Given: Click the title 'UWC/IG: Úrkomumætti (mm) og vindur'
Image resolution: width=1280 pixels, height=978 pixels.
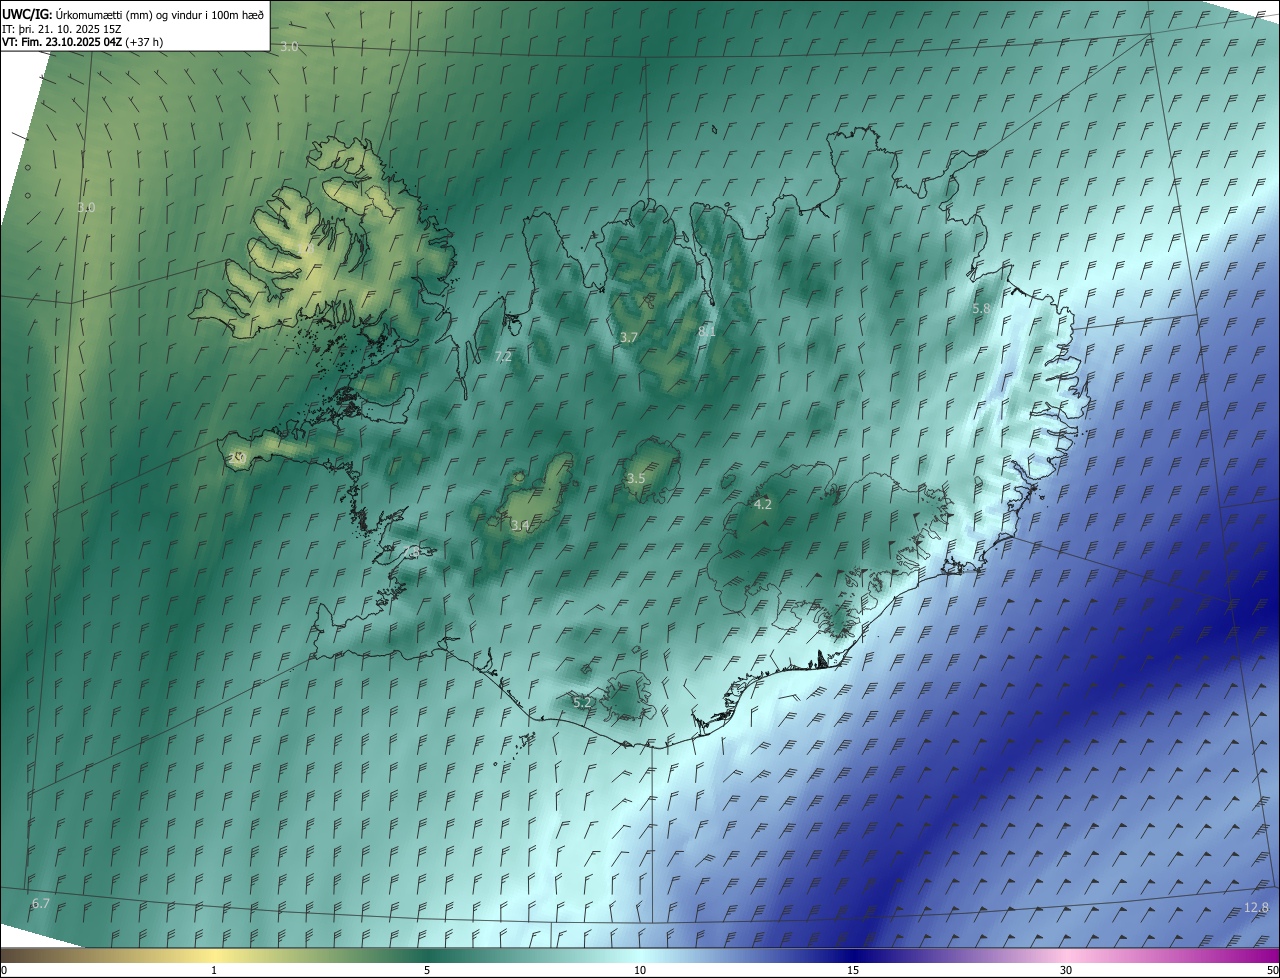Looking at the screenshot, I should click(x=133, y=13).
